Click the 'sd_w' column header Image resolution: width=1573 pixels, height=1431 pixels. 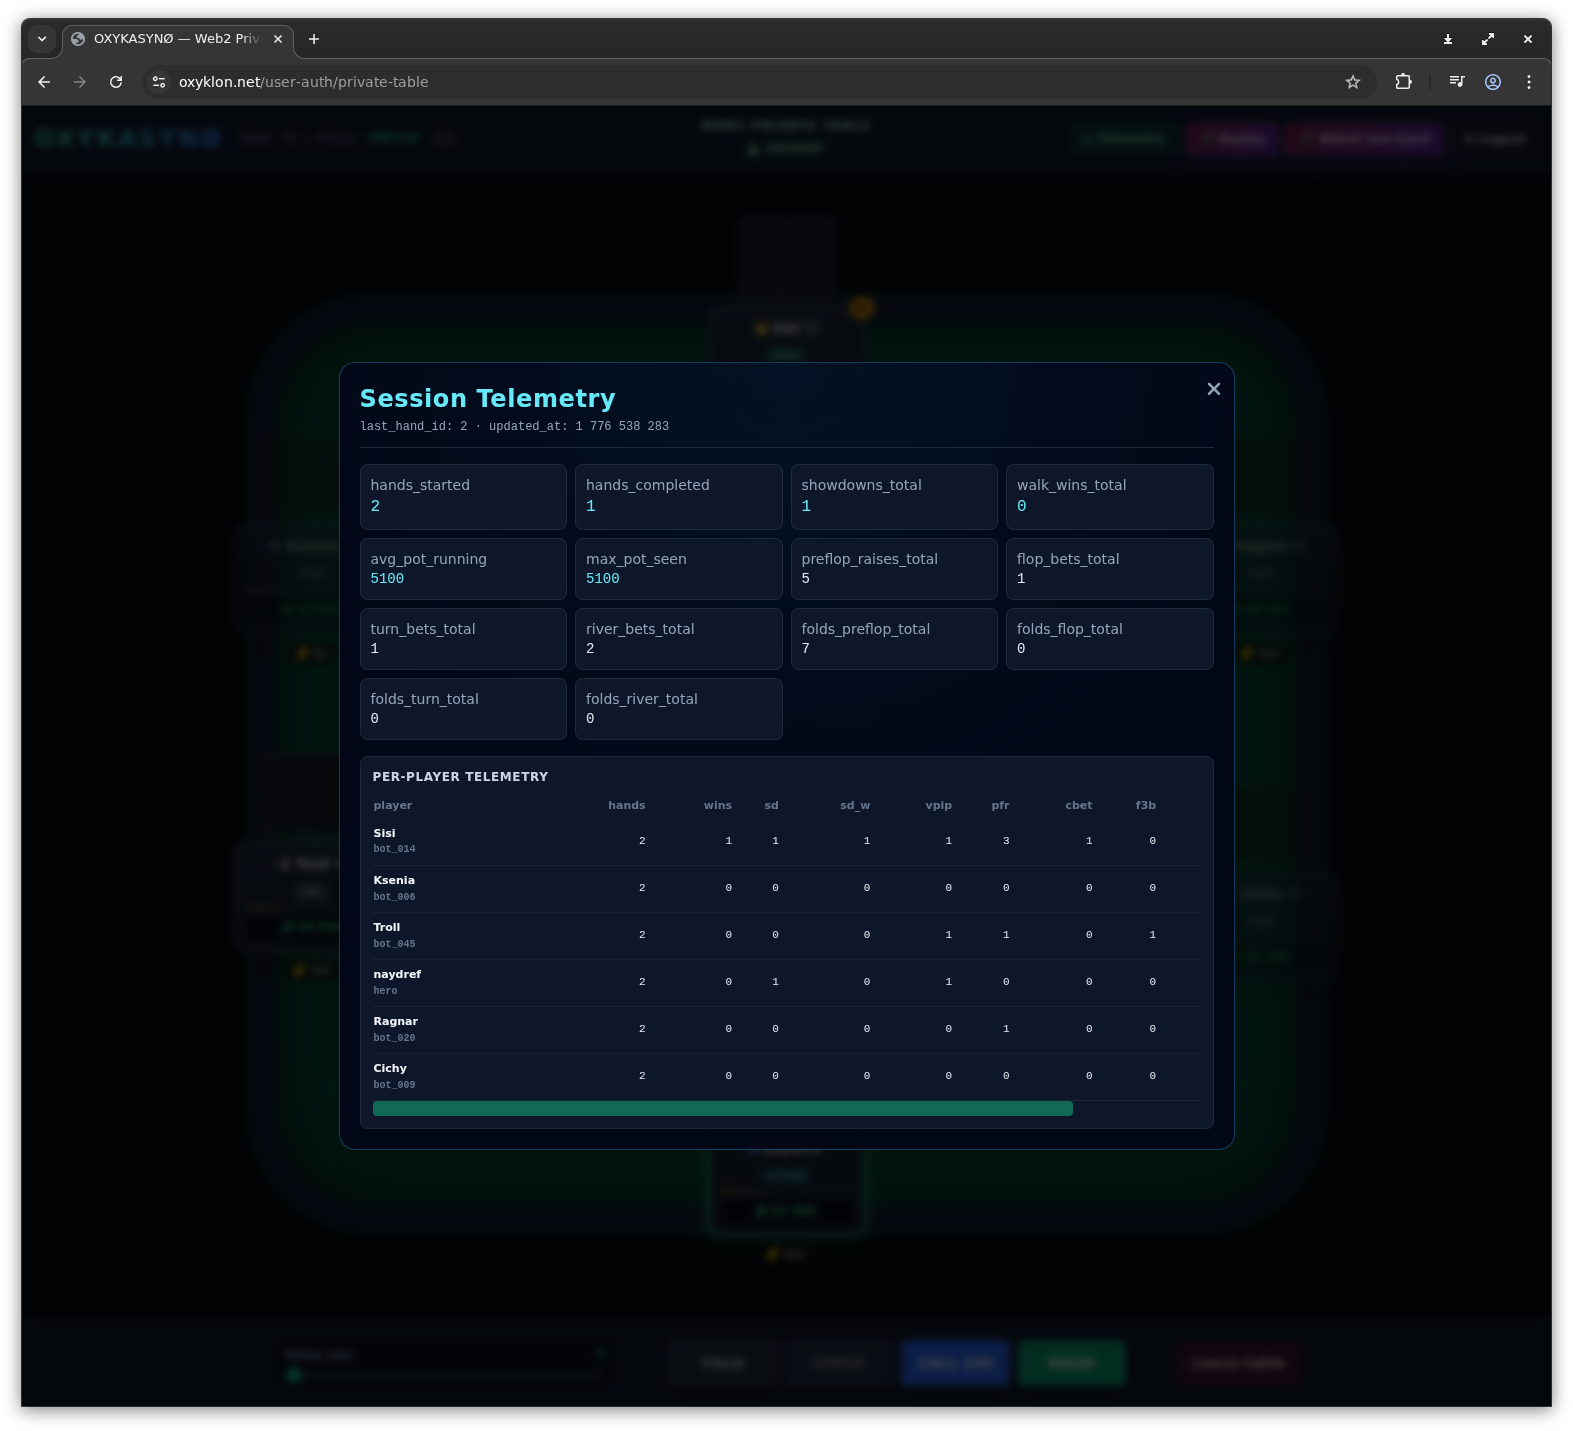coord(855,805)
